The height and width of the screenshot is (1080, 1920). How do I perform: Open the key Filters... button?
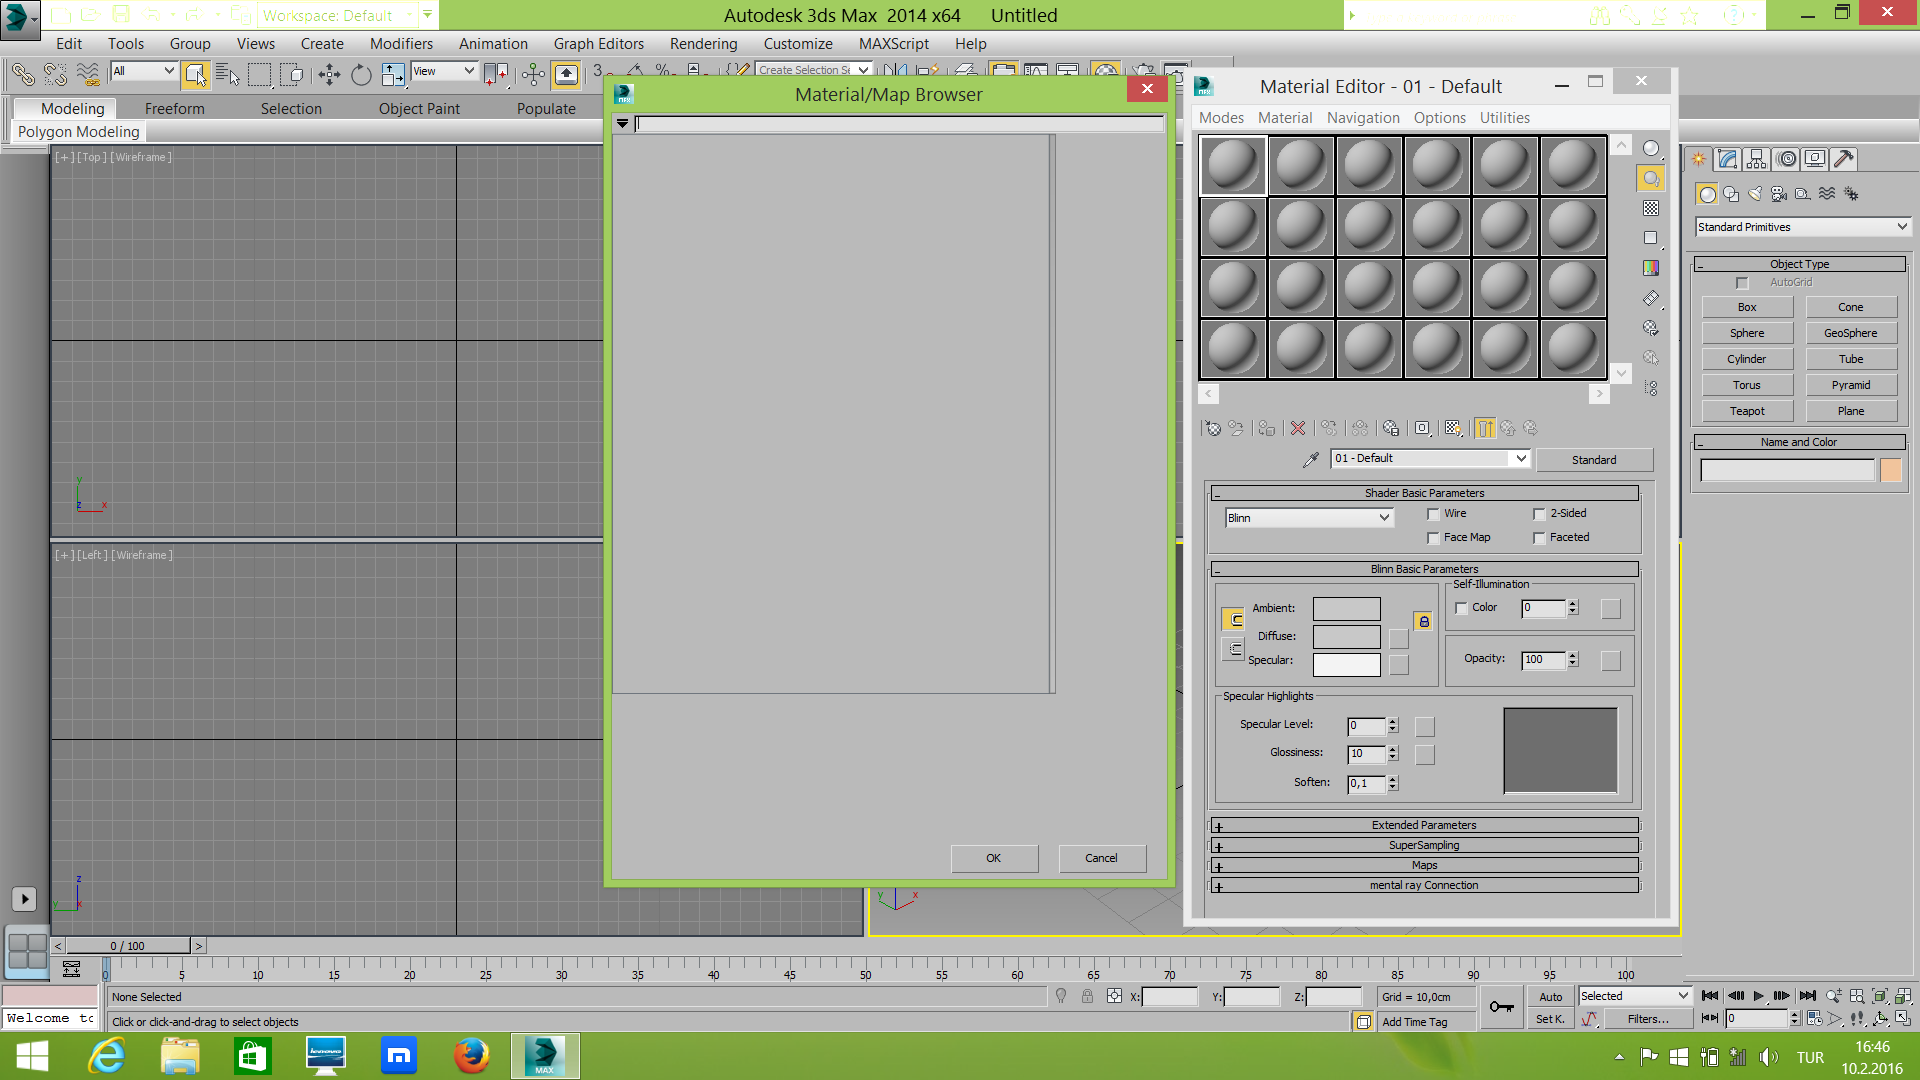[x=1647, y=1019]
